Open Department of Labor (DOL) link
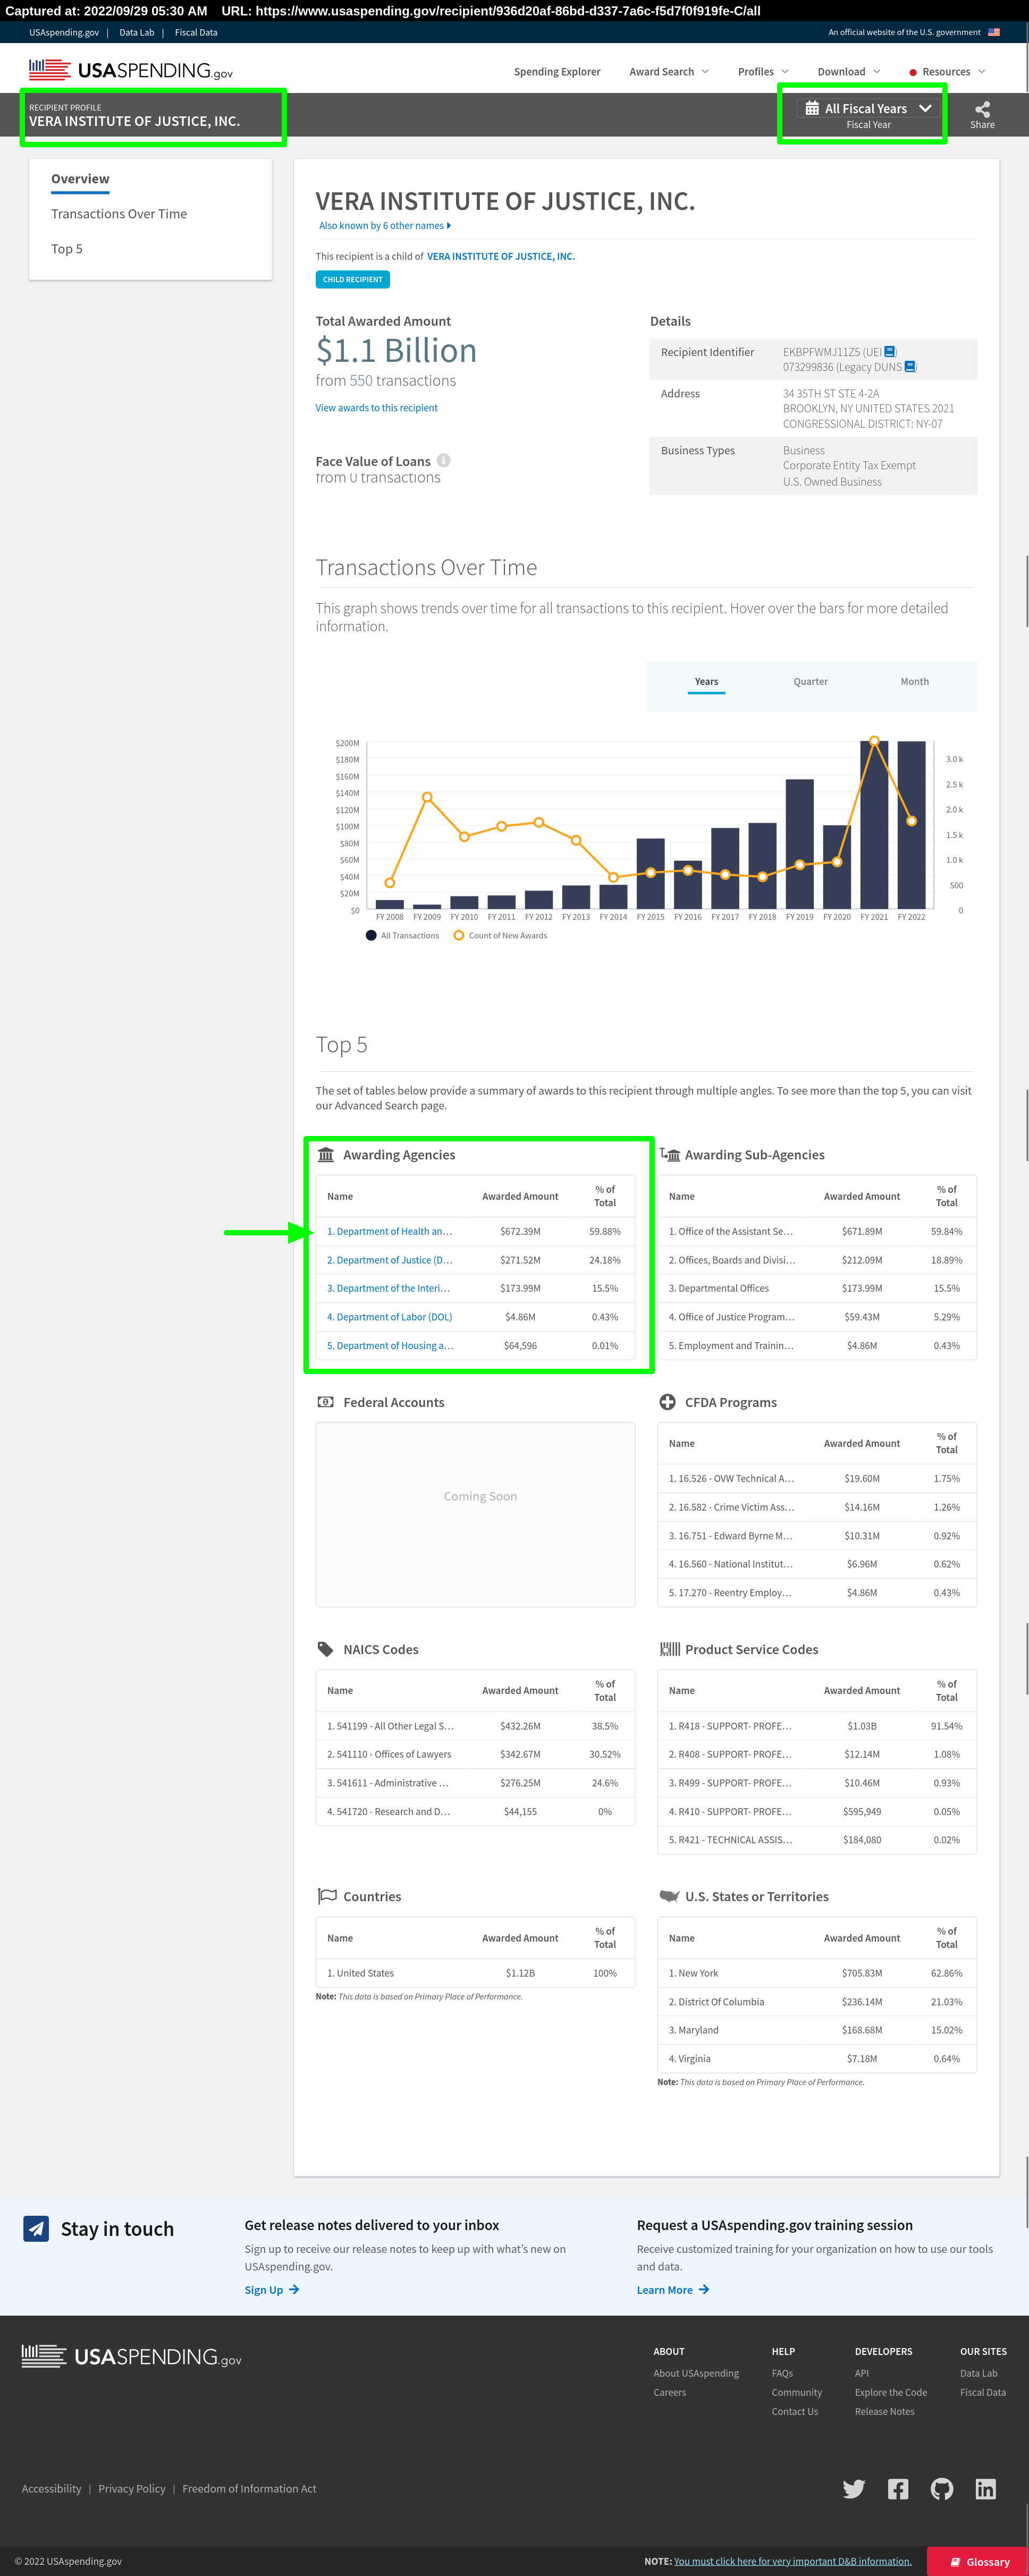Image resolution: width=1029 pixels, height=2576 pixels. click(389, 1317)
